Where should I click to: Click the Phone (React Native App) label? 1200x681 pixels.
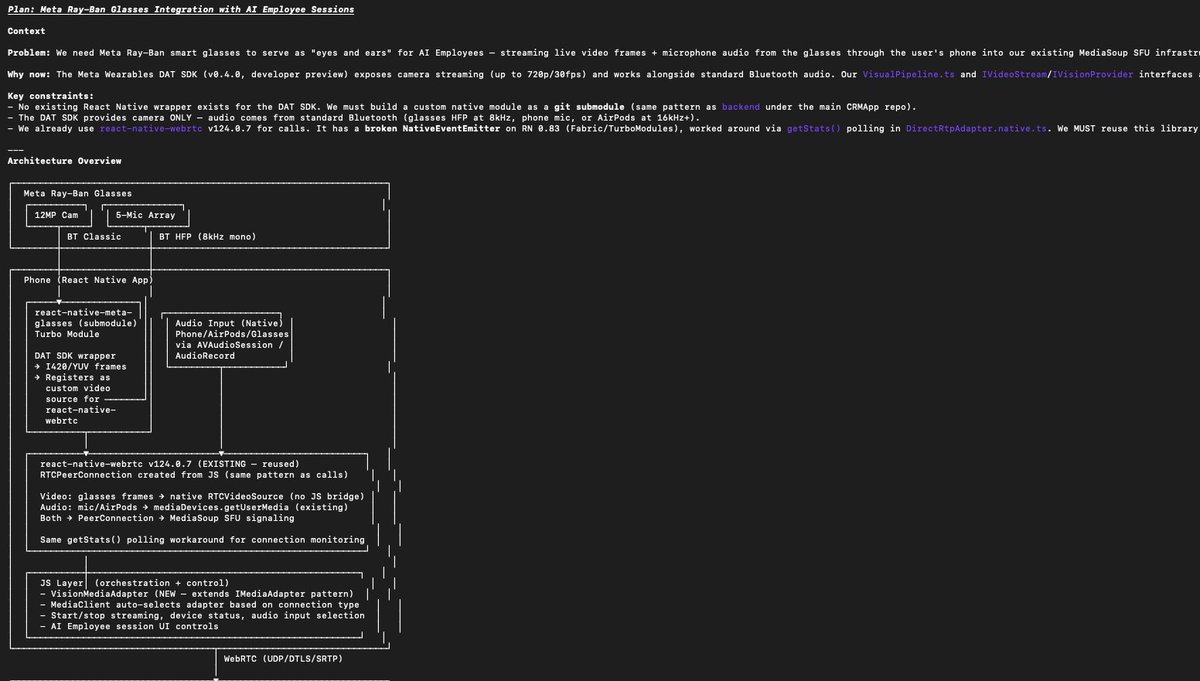88,280
